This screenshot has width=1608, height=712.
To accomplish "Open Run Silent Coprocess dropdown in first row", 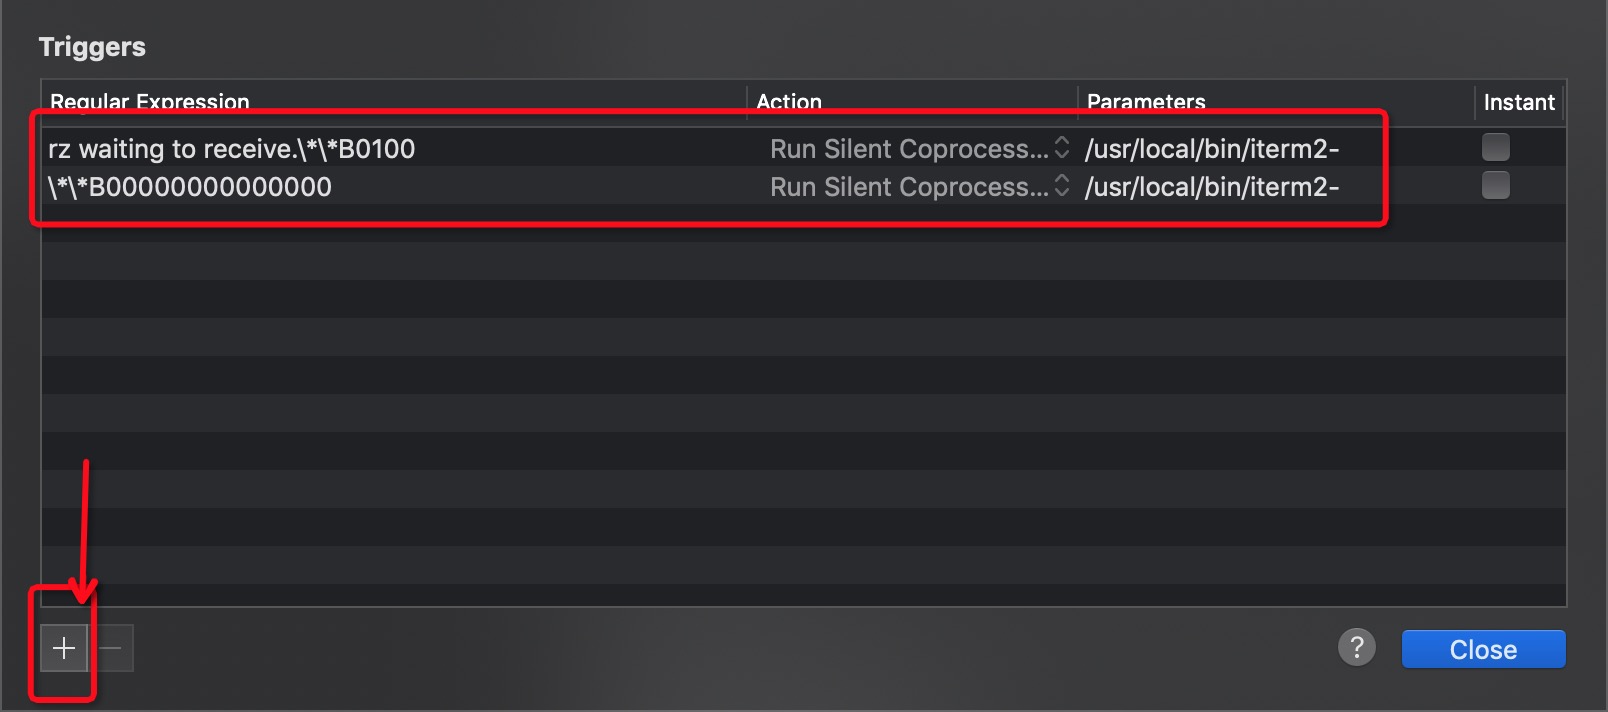I will click(x=908, y=149).
